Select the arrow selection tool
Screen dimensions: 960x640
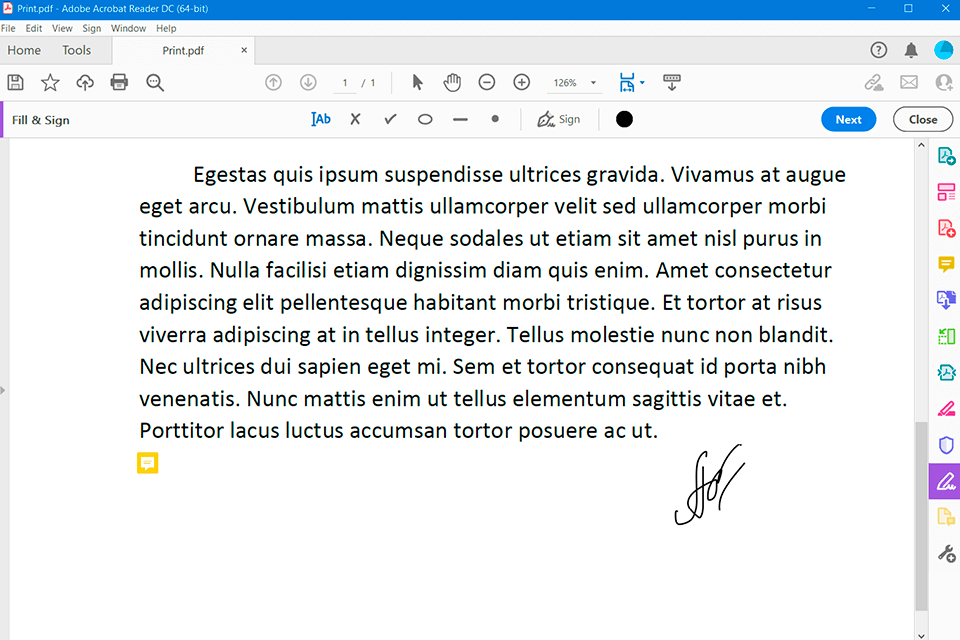(418, 82)
